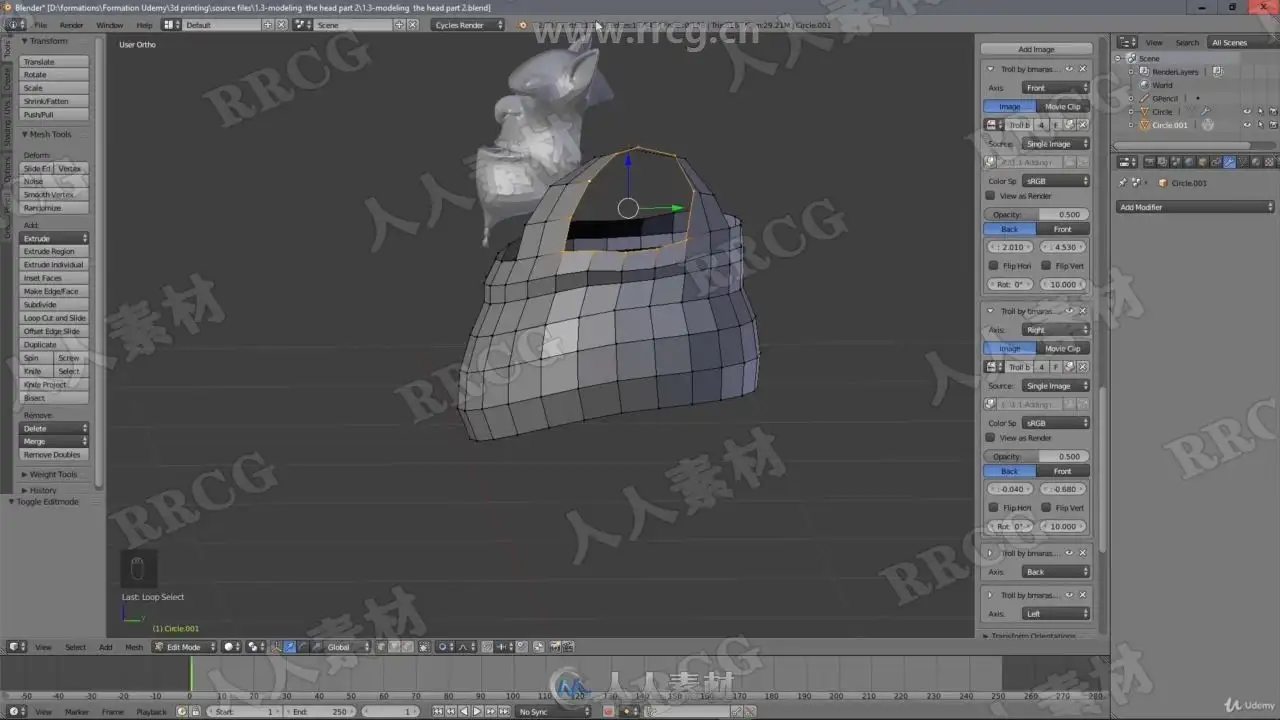Open the Right axis dropdown
This screenshot has height=720, width=1280.
pyautogui.click(x=1056, y=330)
